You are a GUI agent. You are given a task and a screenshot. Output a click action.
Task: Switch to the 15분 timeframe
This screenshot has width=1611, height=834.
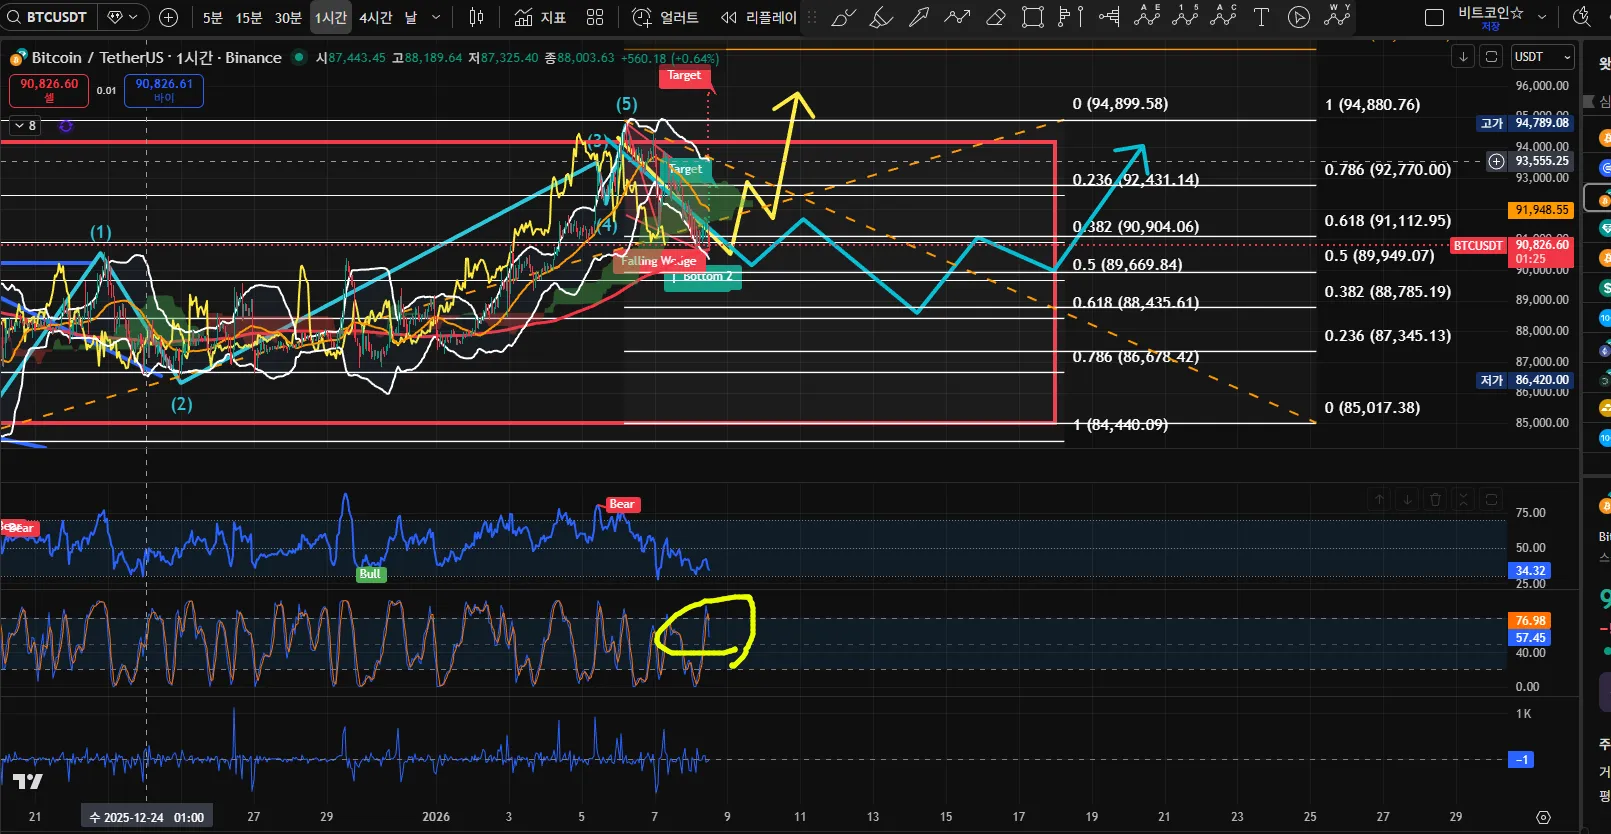coord(248,17)
